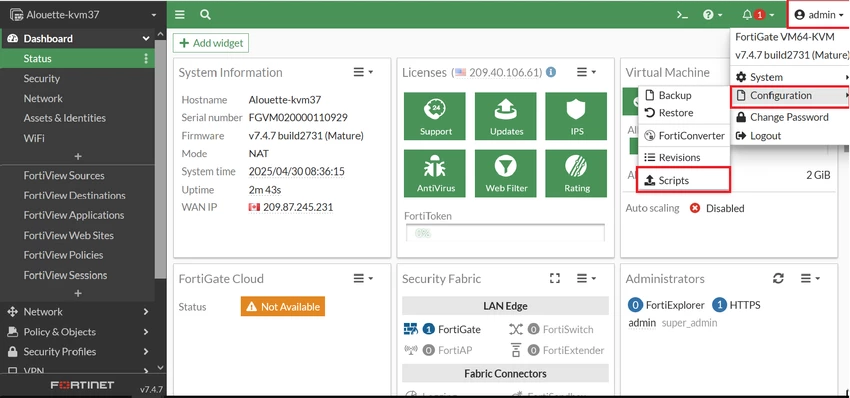Screen dimensions: 850x398
Task: Open the CLI console icon
Action: coord(682,15)
